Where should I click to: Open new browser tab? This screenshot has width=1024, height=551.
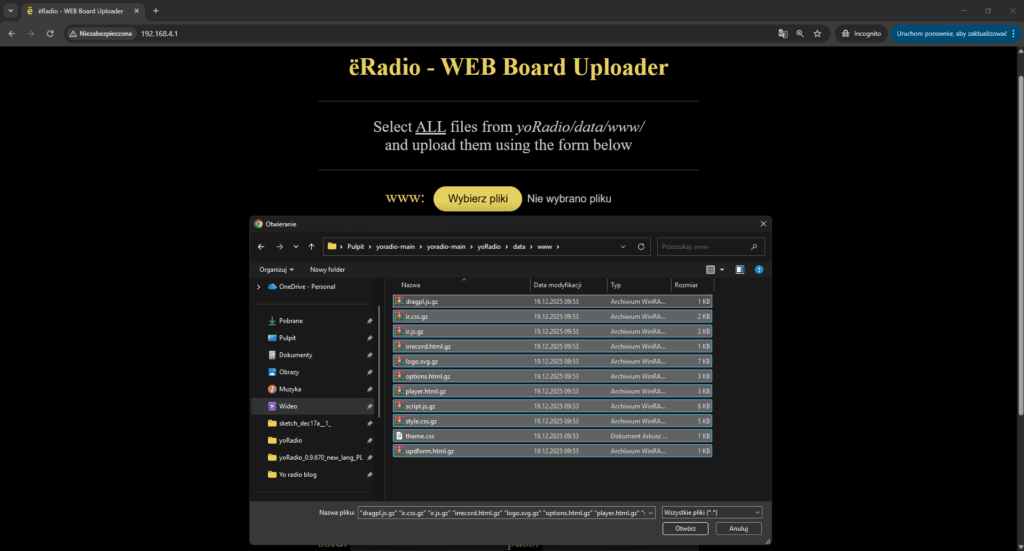coord(155,10)
